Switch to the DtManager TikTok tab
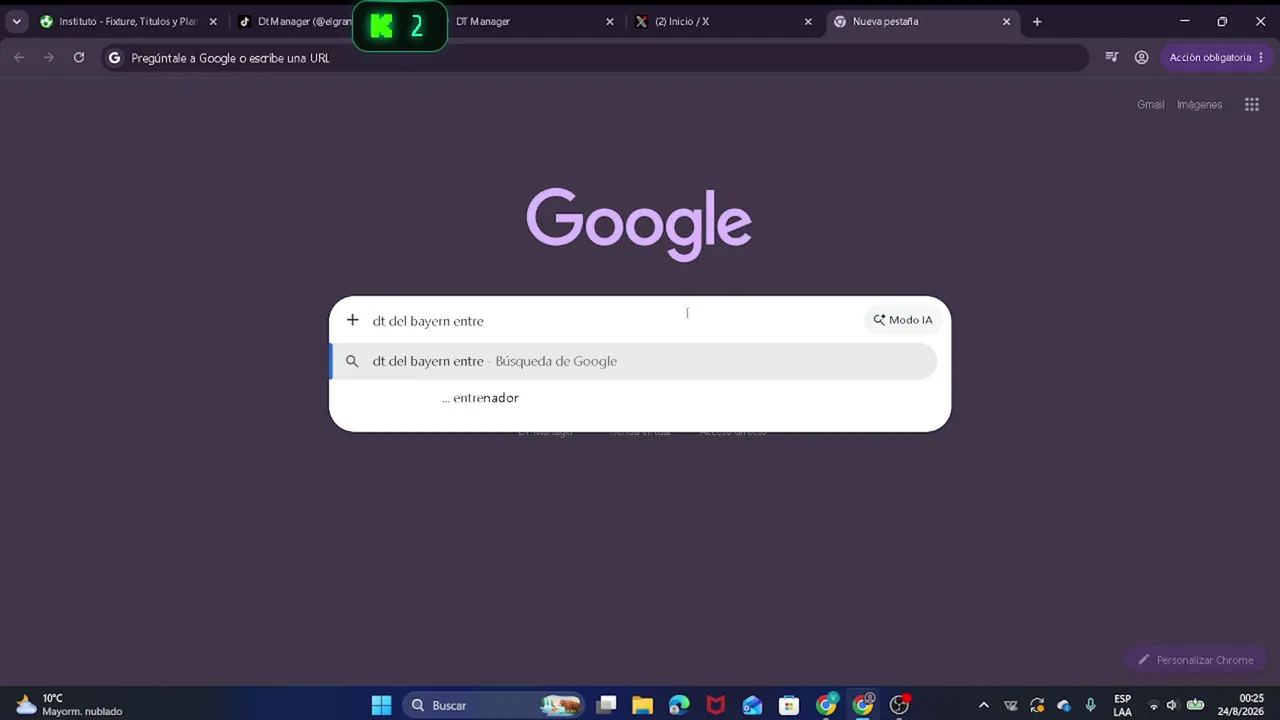 [x=295, y=21]
